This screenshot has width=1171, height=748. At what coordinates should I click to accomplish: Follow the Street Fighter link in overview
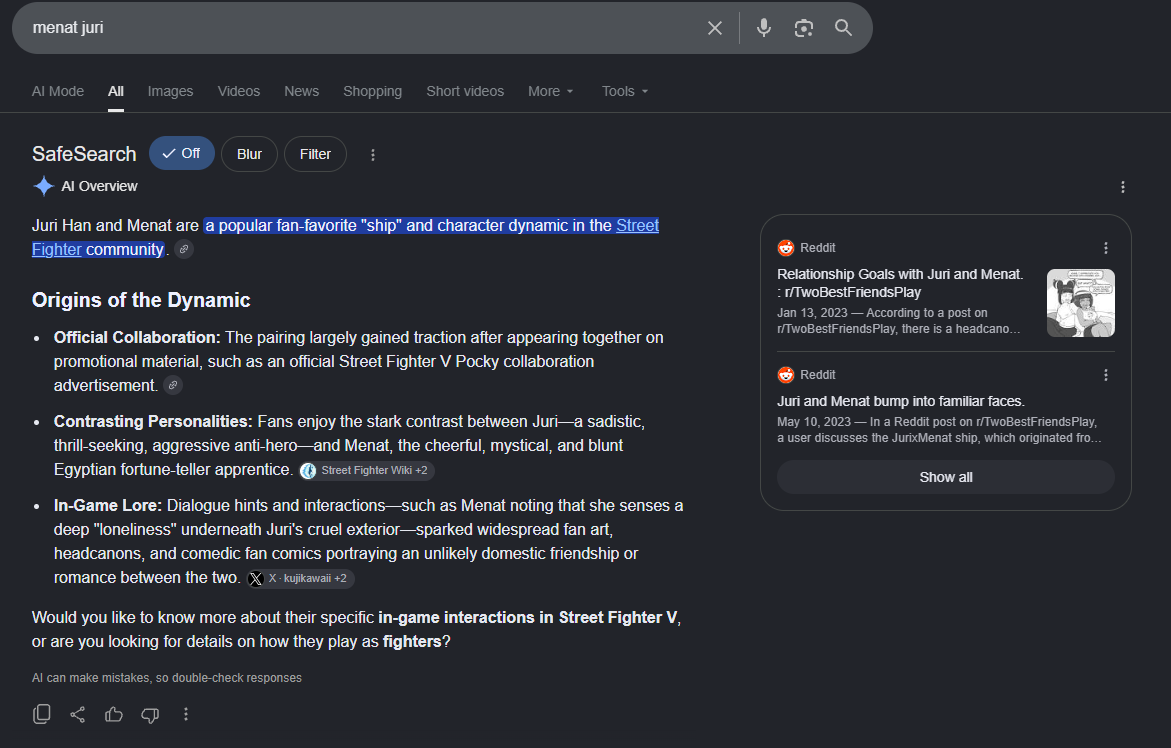click(637, 225)
